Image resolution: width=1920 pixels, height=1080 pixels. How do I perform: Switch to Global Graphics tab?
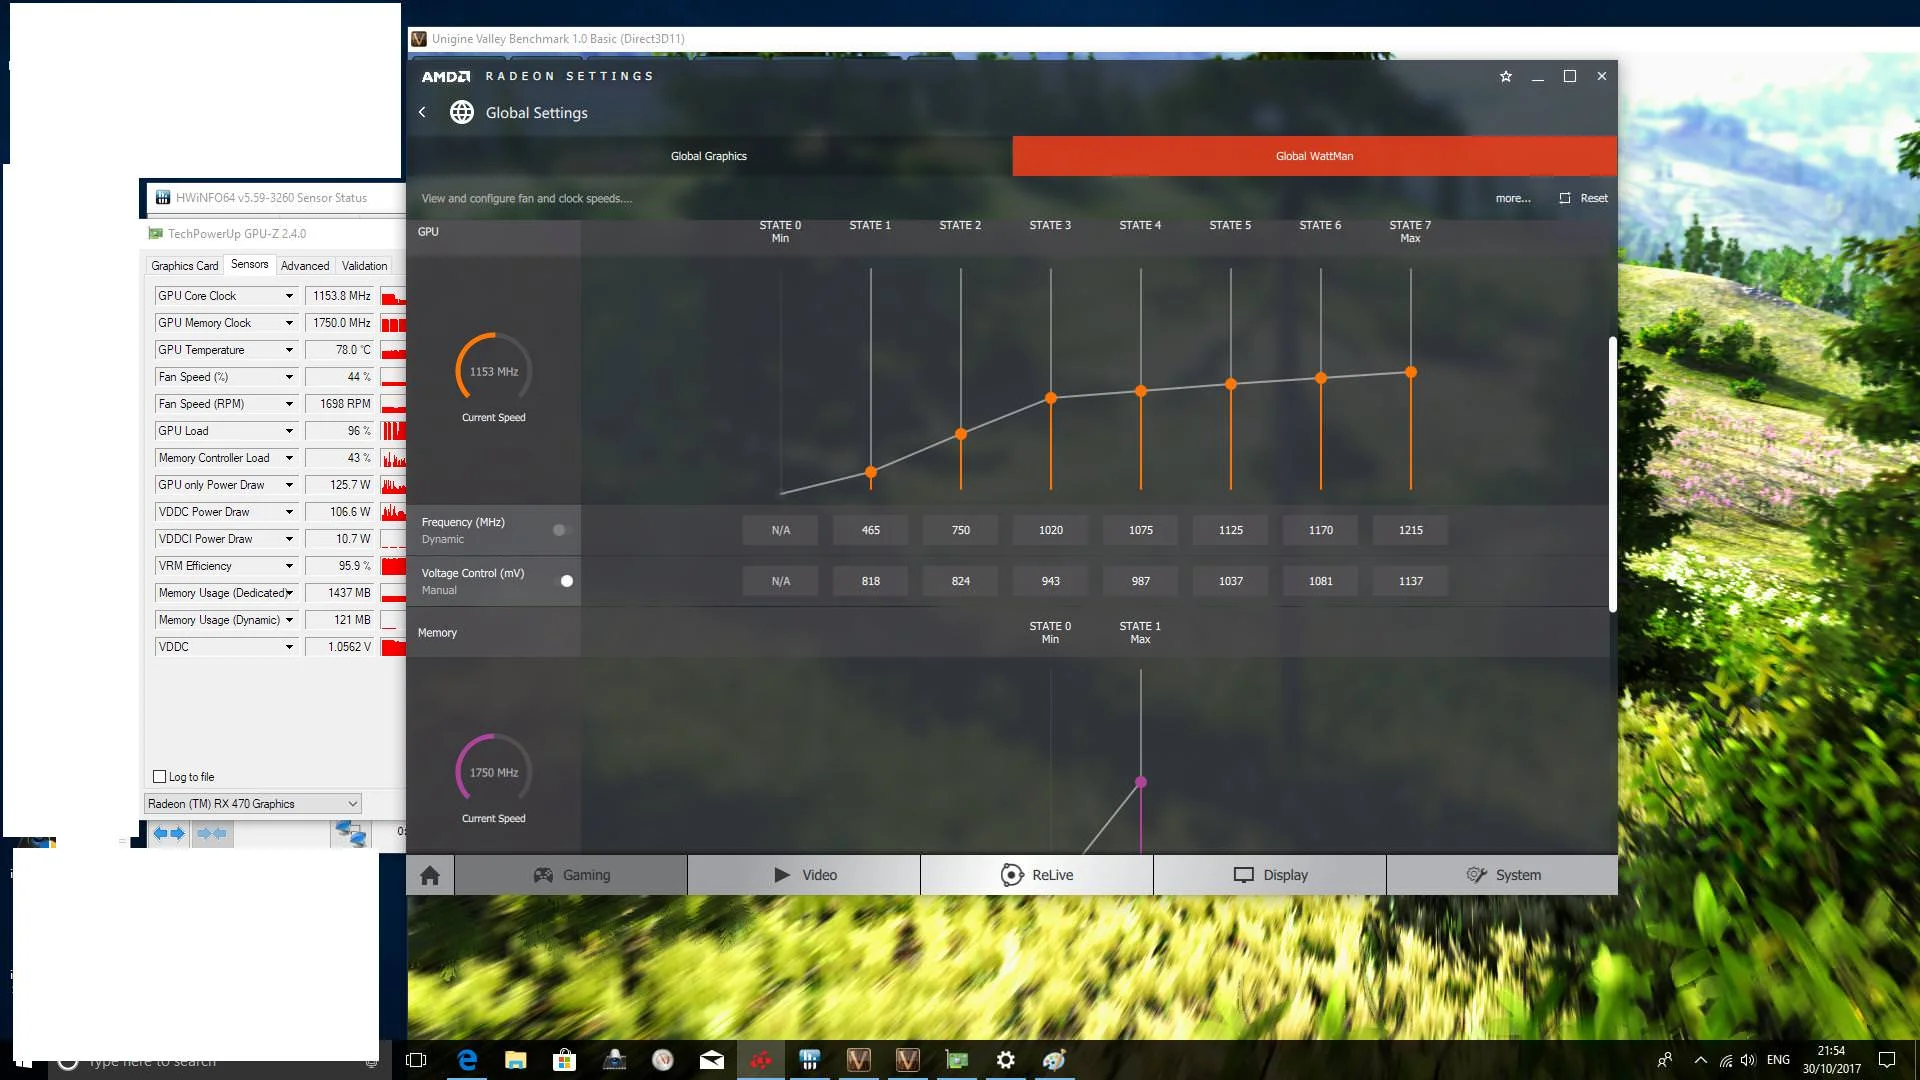(x=709, y=156)
